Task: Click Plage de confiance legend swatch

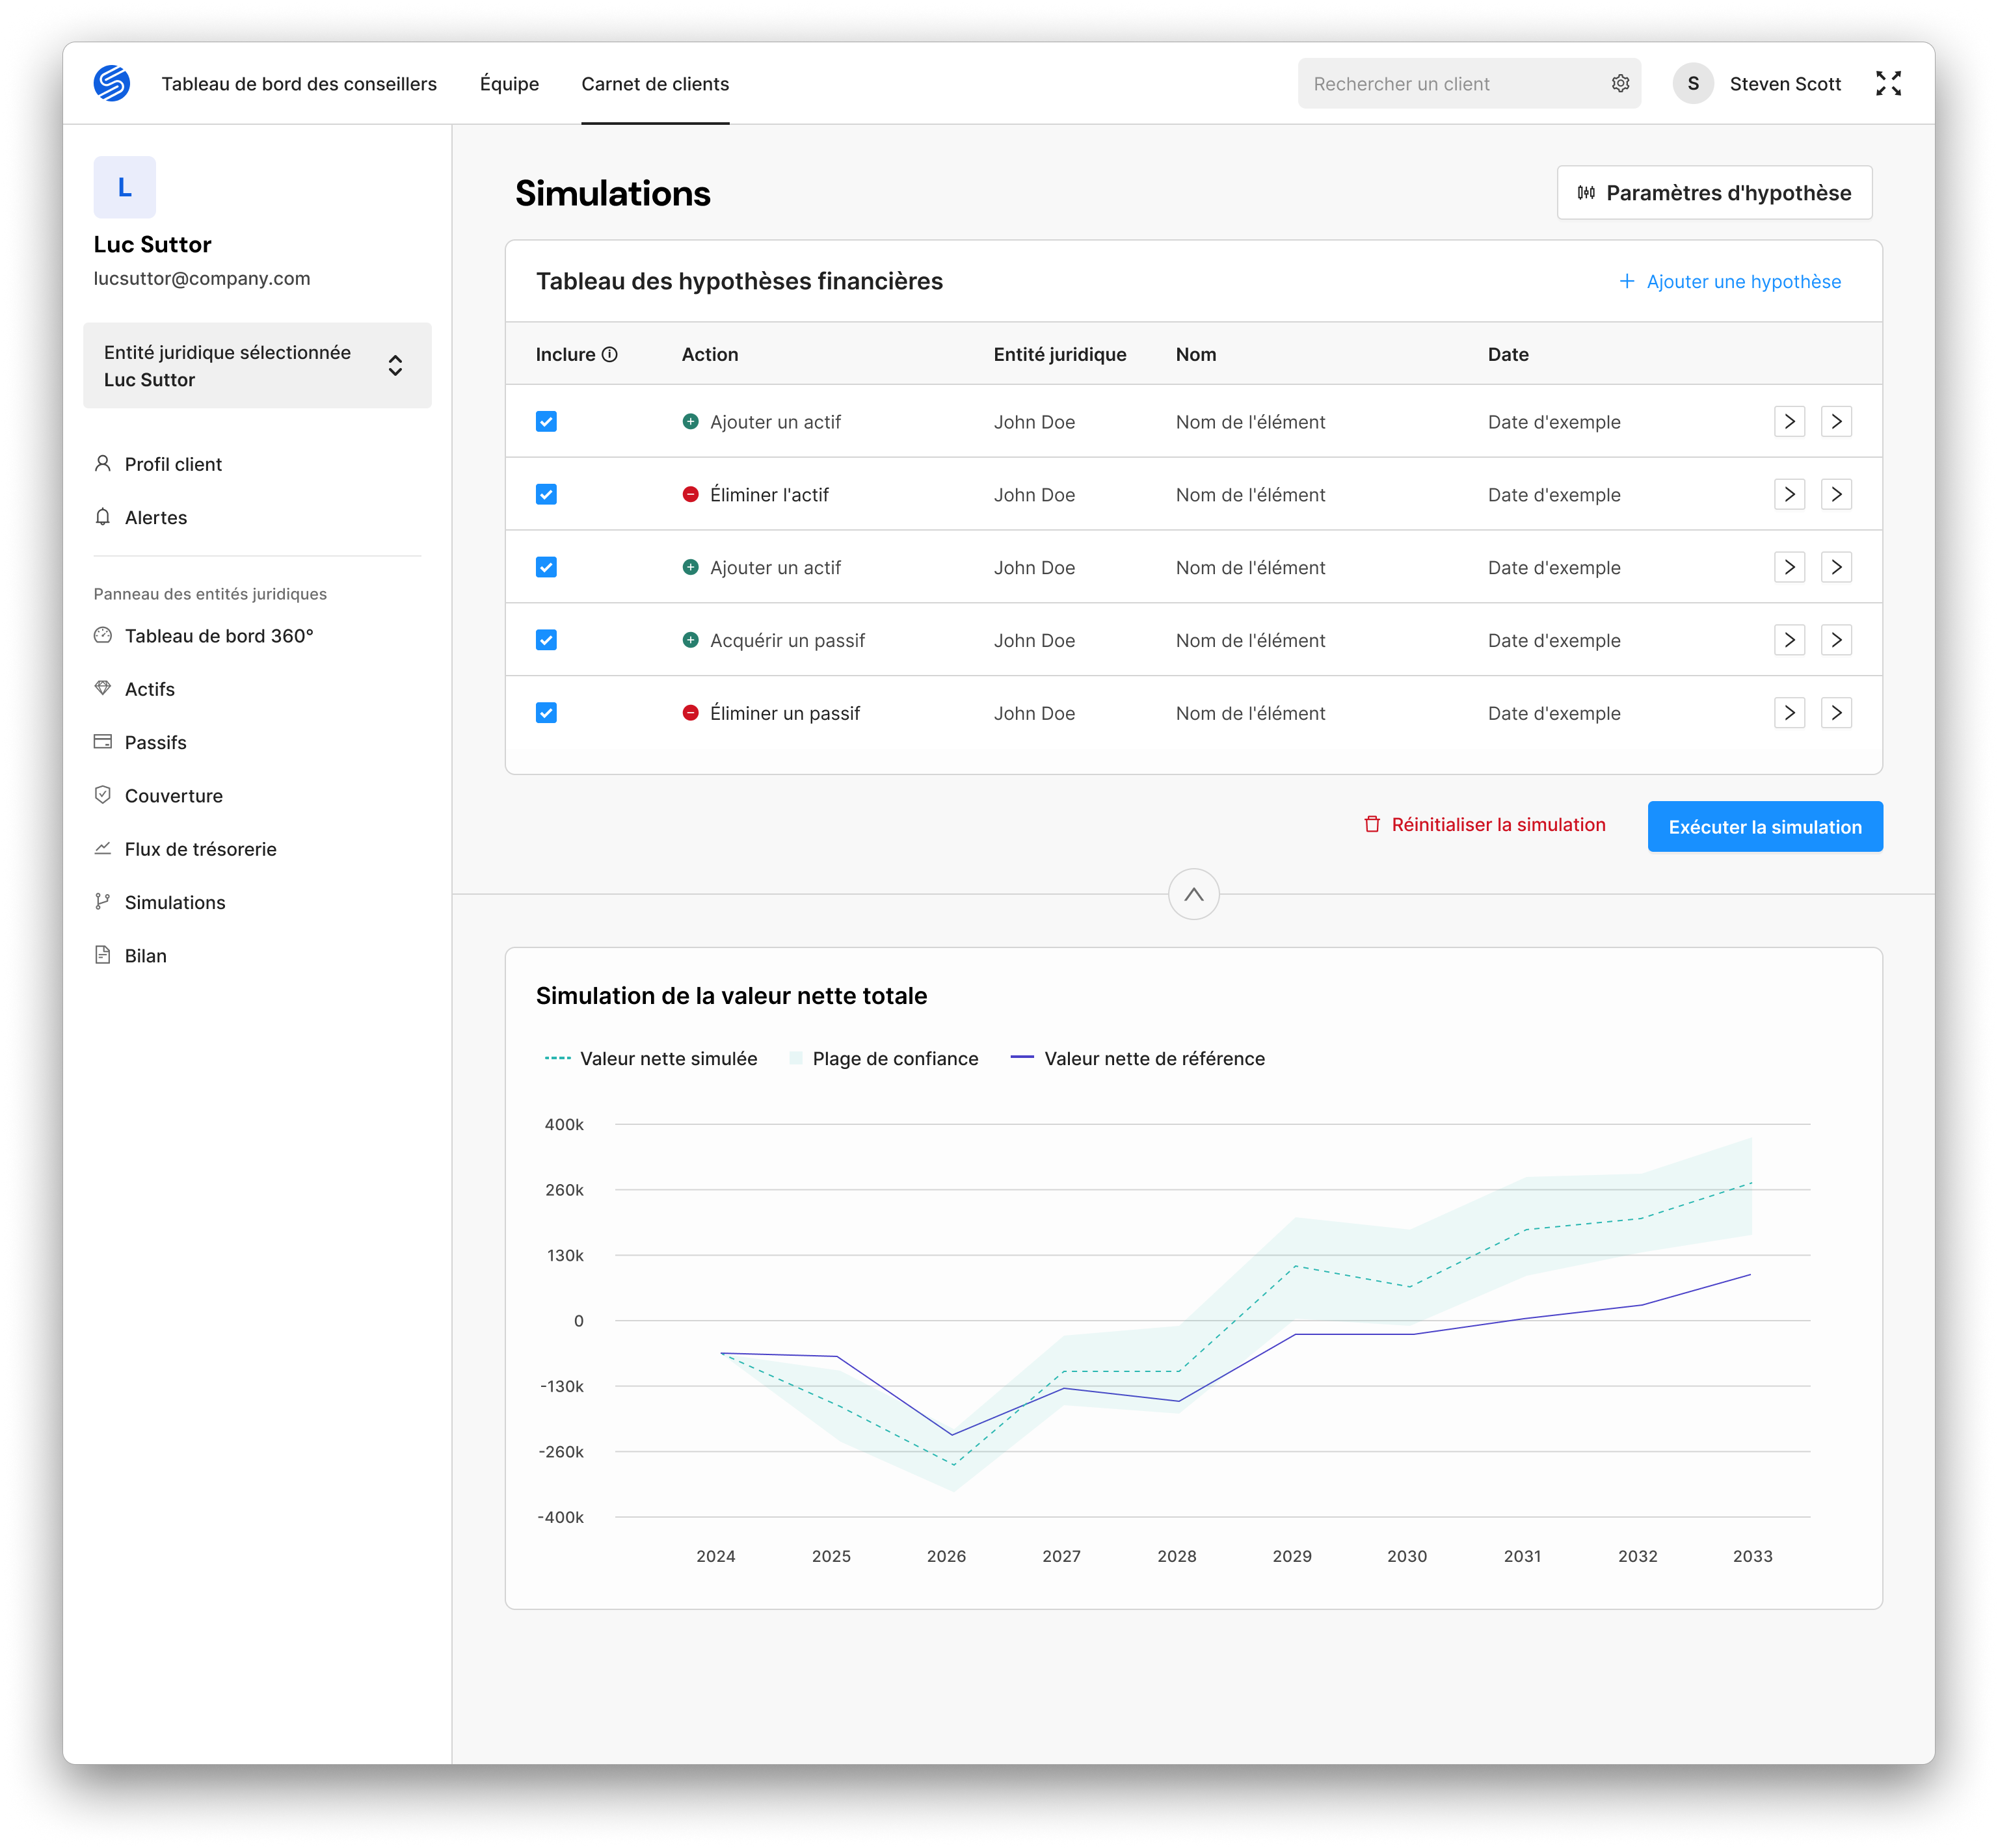Action: pyautogui.click(x=796, y=1058)
